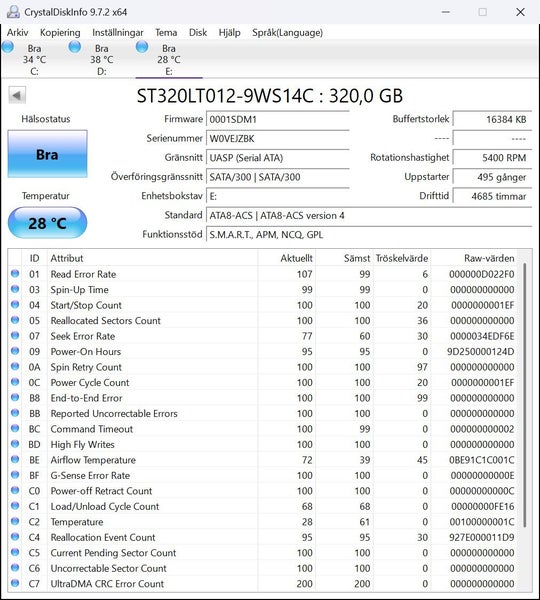Image resolution: width=540 pixels, height=600 pixels.
Task: Click status dot of Seek Error Rate row
Action: pyautogui.click(x=15, y=336)
